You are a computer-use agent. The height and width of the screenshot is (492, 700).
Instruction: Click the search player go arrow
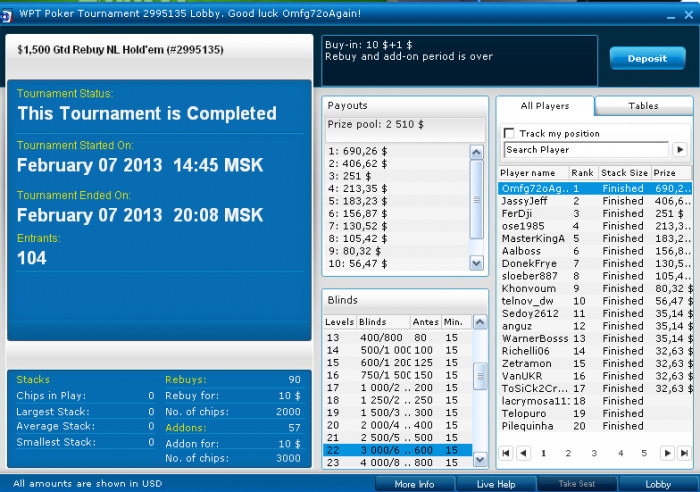tap(680, 150)
